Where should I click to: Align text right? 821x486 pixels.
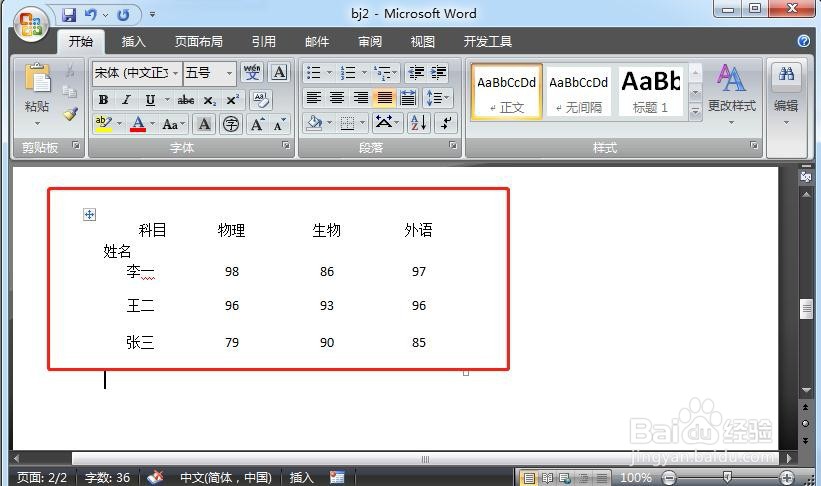360,97
